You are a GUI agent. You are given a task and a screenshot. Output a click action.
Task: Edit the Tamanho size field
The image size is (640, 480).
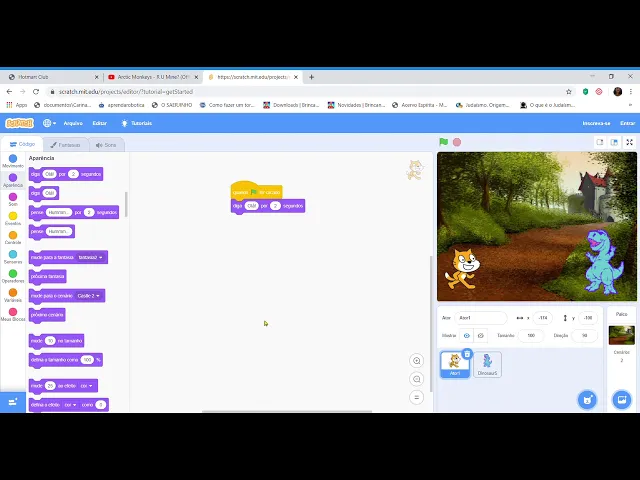tap(531, 336)
